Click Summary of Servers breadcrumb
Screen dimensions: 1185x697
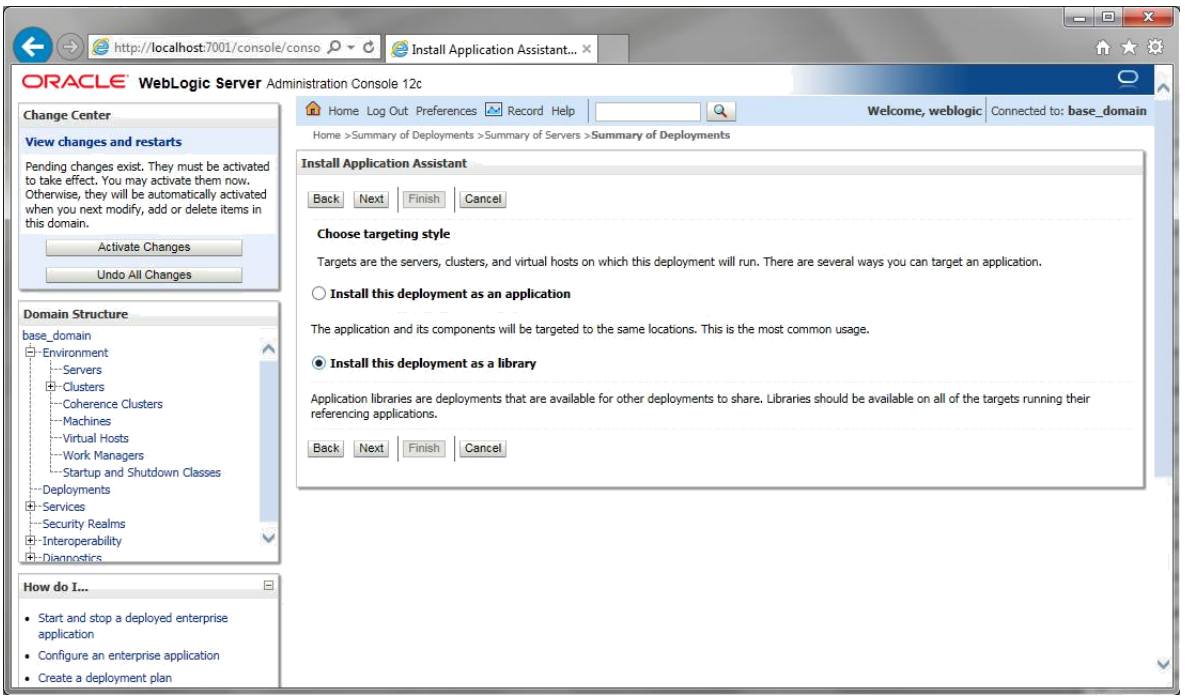[532, 135]
